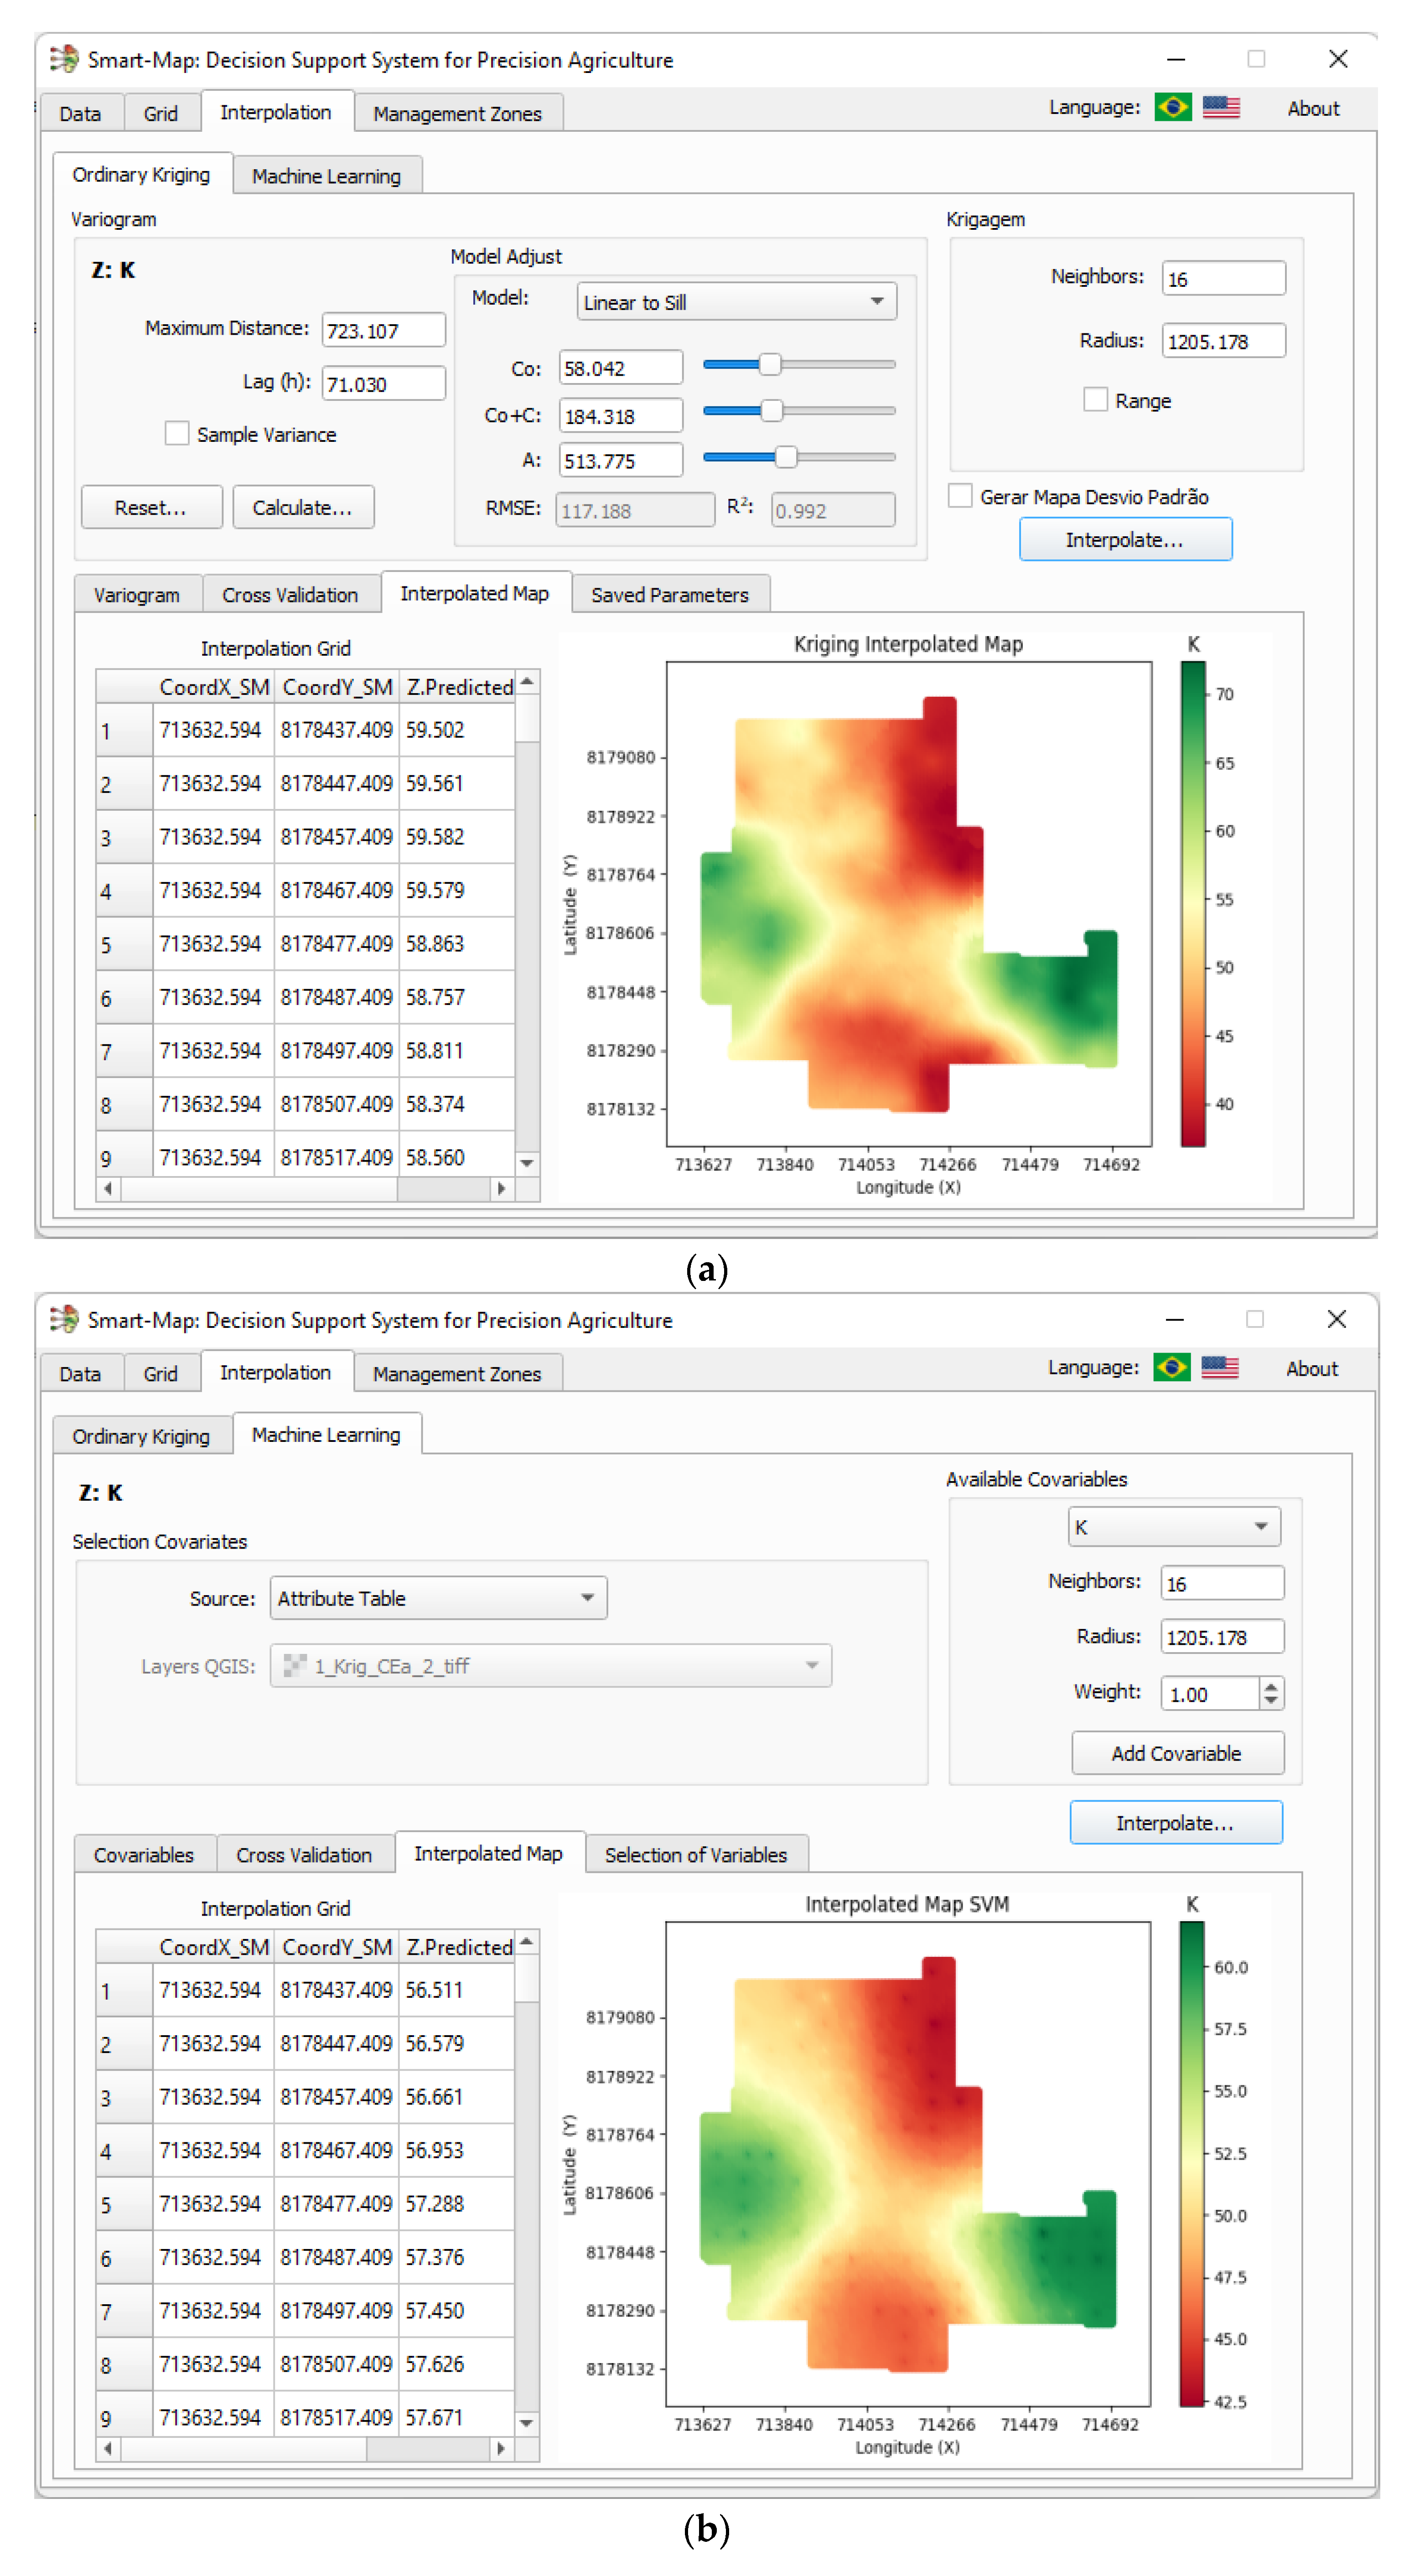Screen dimensions: 1409x2576
Task: Click the Add Covariable button
Action: point(1176,1753)
